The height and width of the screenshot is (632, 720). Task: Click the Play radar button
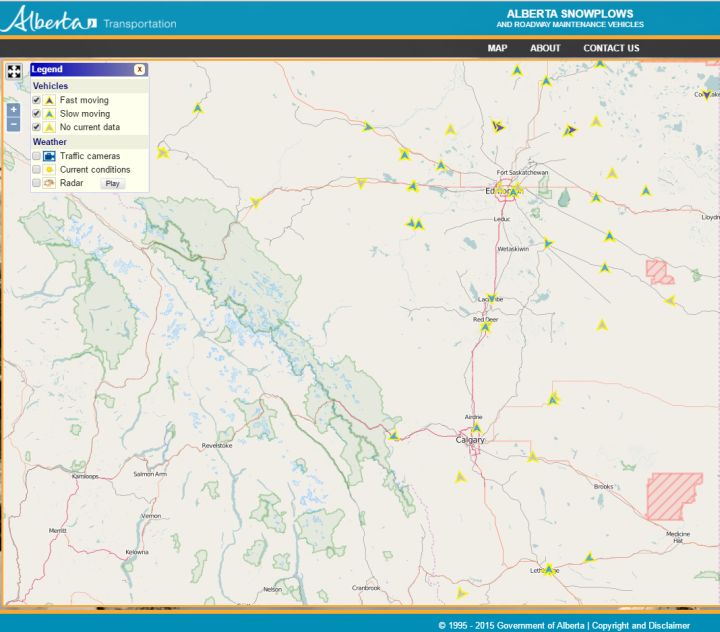tap(112, 183)
